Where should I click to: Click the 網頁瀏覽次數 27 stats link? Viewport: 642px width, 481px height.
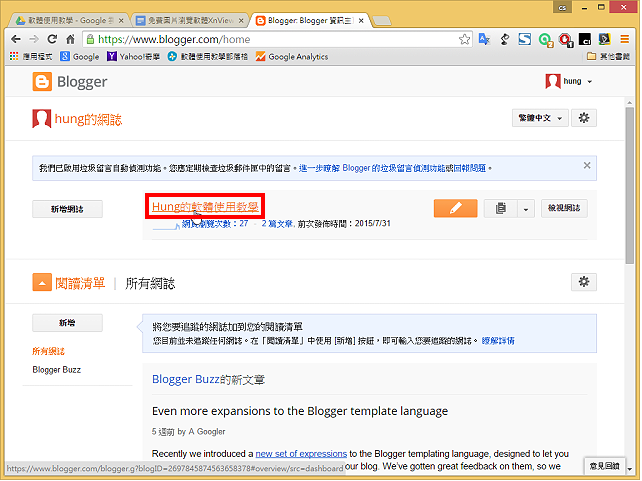tap(215, 224)
